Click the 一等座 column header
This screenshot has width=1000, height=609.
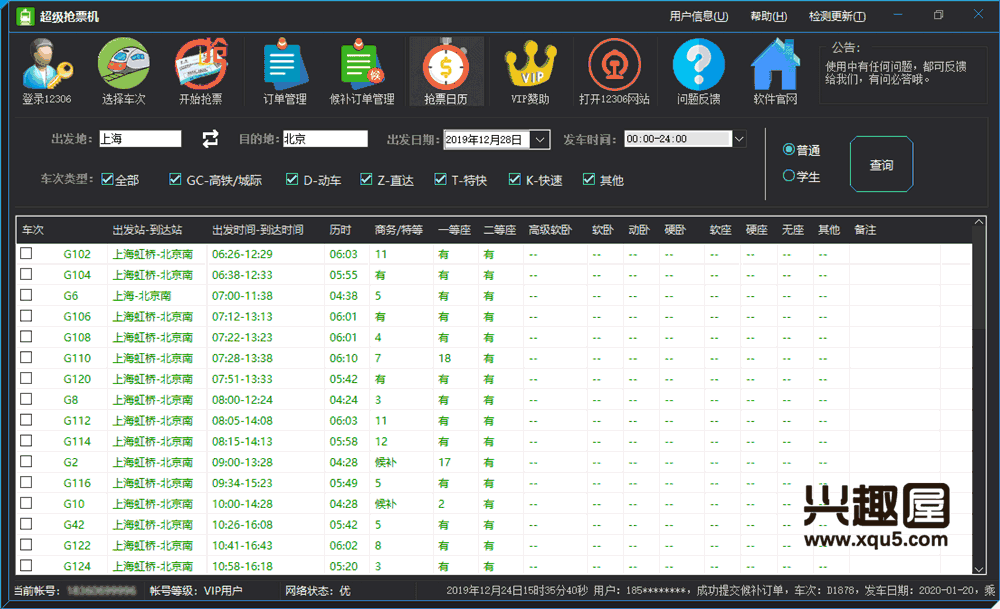coord(454,230)
